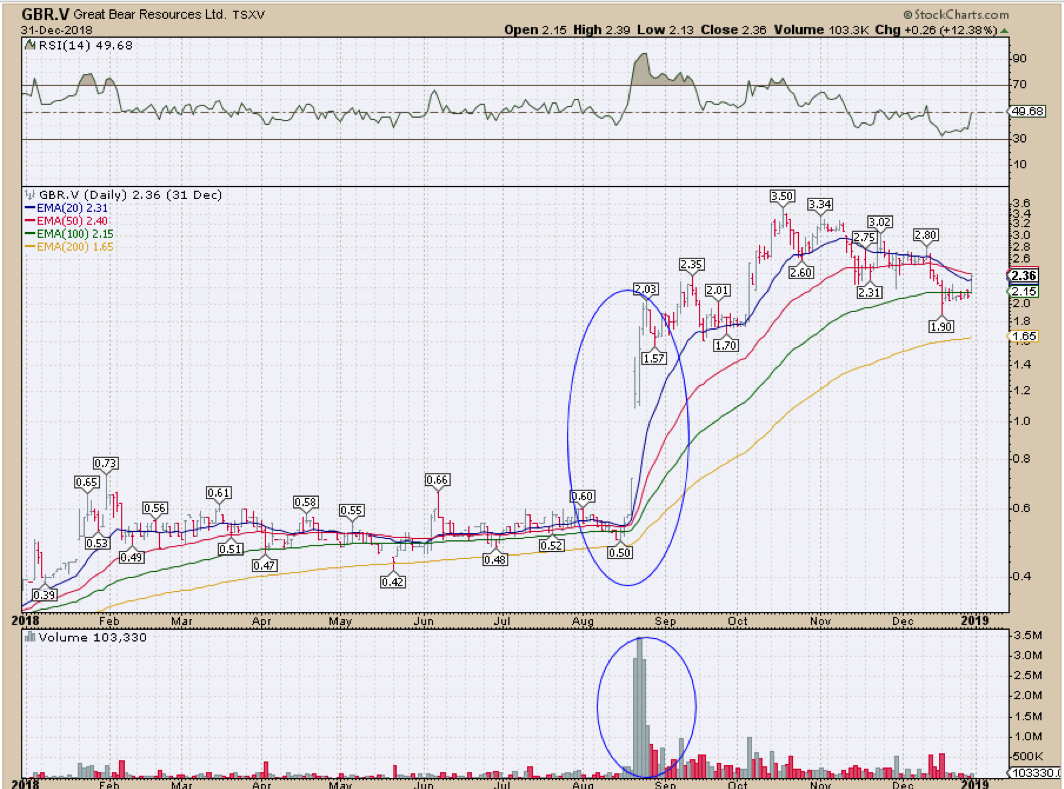Click the 2.75 price label

(864, 237)
